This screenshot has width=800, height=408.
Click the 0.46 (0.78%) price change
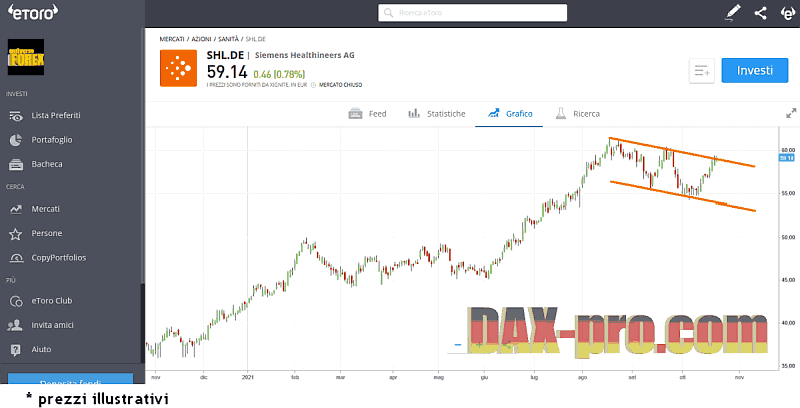tap(279, 74)
